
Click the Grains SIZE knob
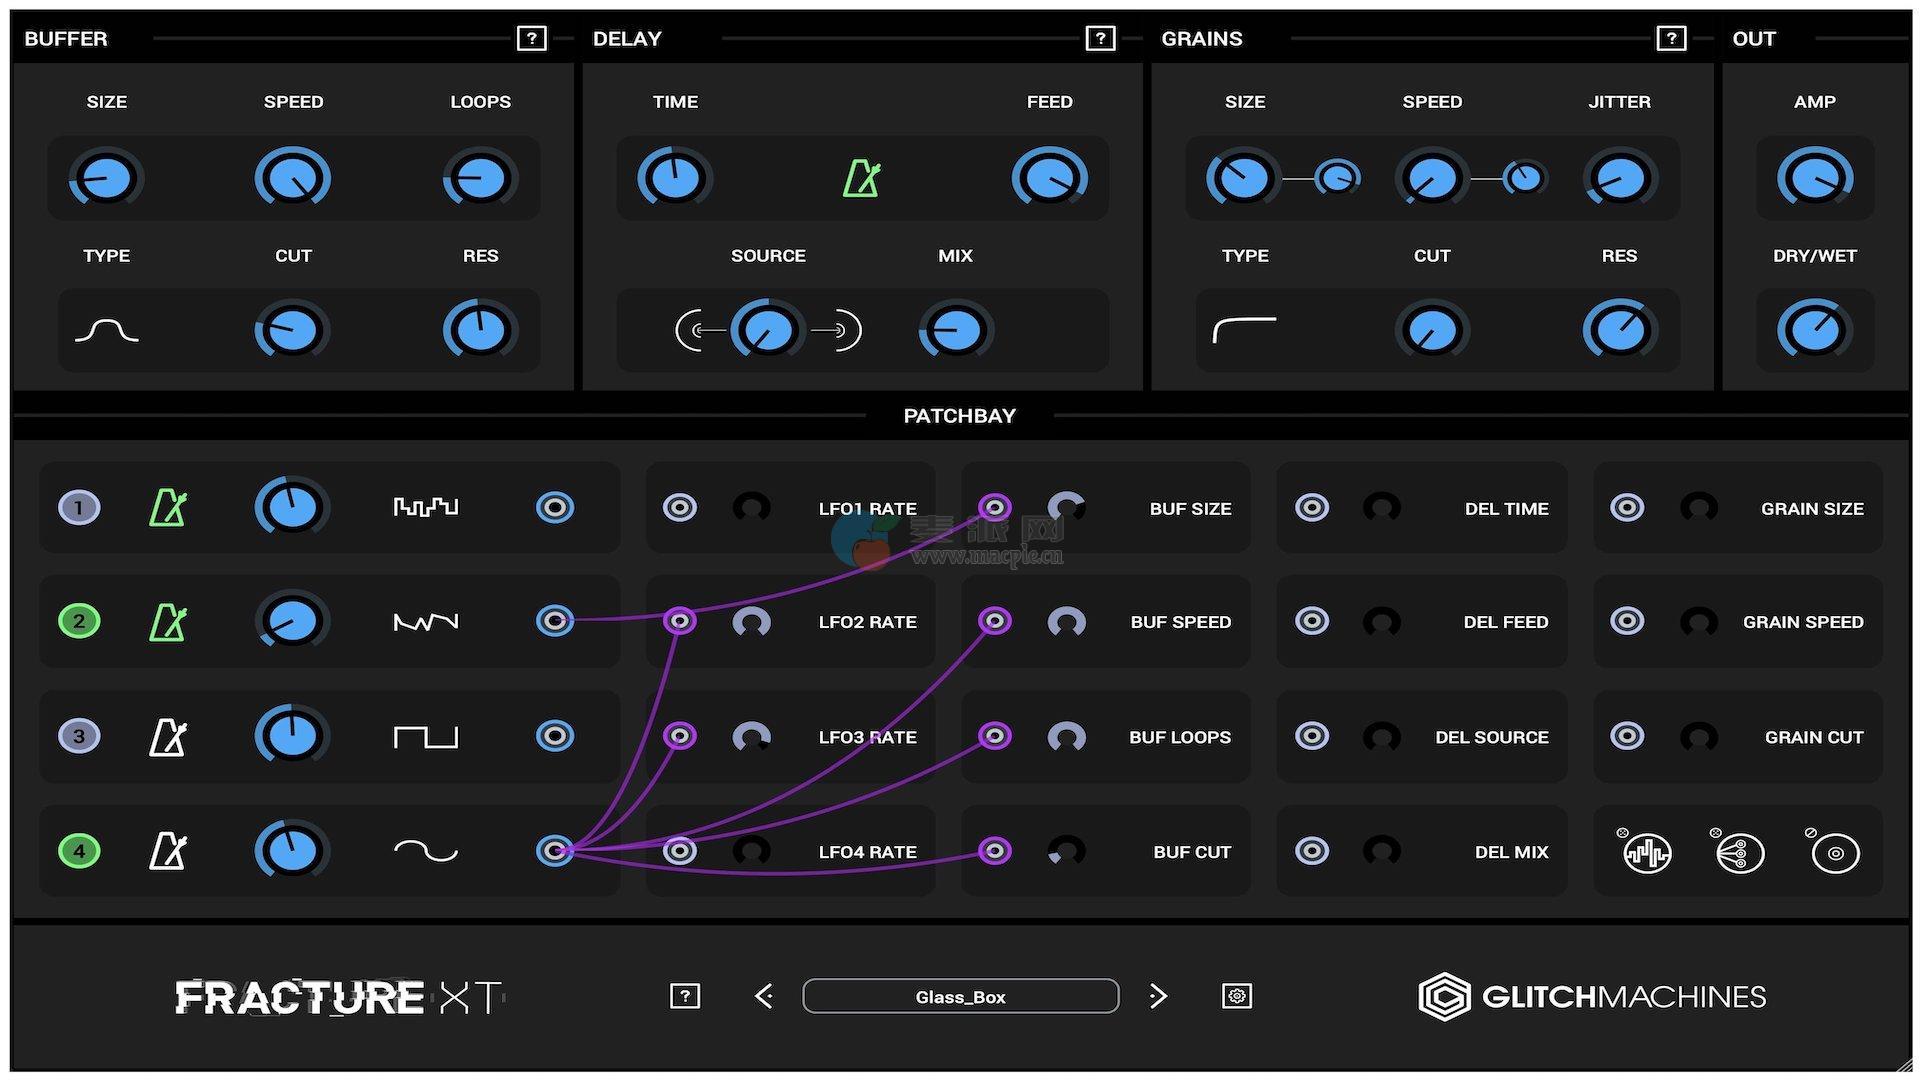1244,178
